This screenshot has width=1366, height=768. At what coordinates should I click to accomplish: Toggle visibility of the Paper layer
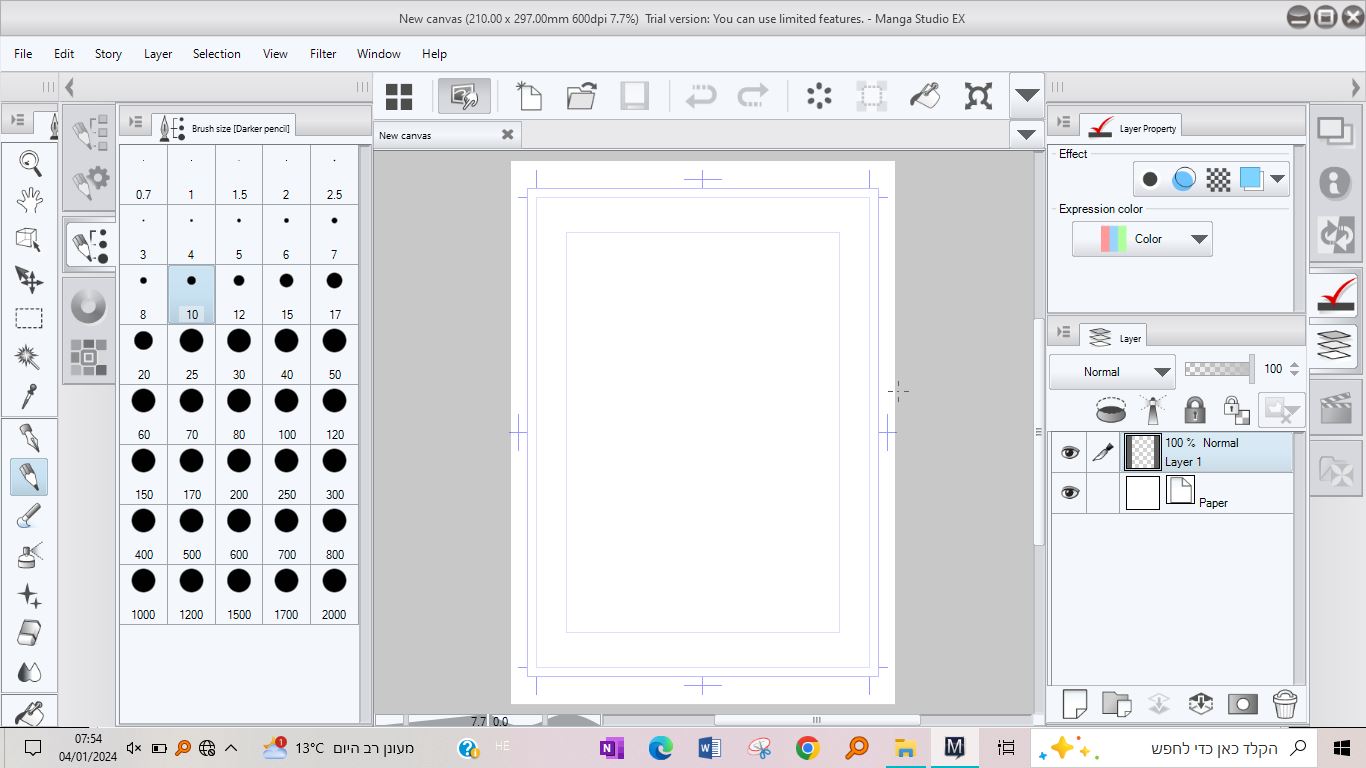(1070, 493)
